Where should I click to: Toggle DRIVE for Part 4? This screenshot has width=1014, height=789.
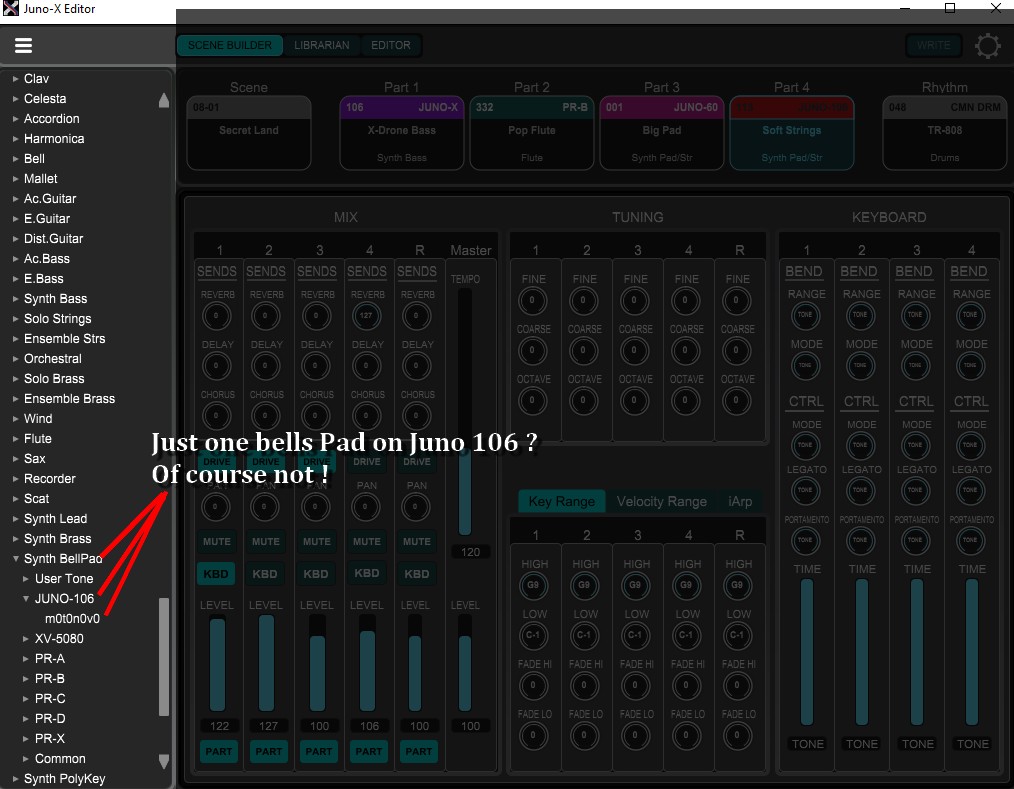coord(367,462)
